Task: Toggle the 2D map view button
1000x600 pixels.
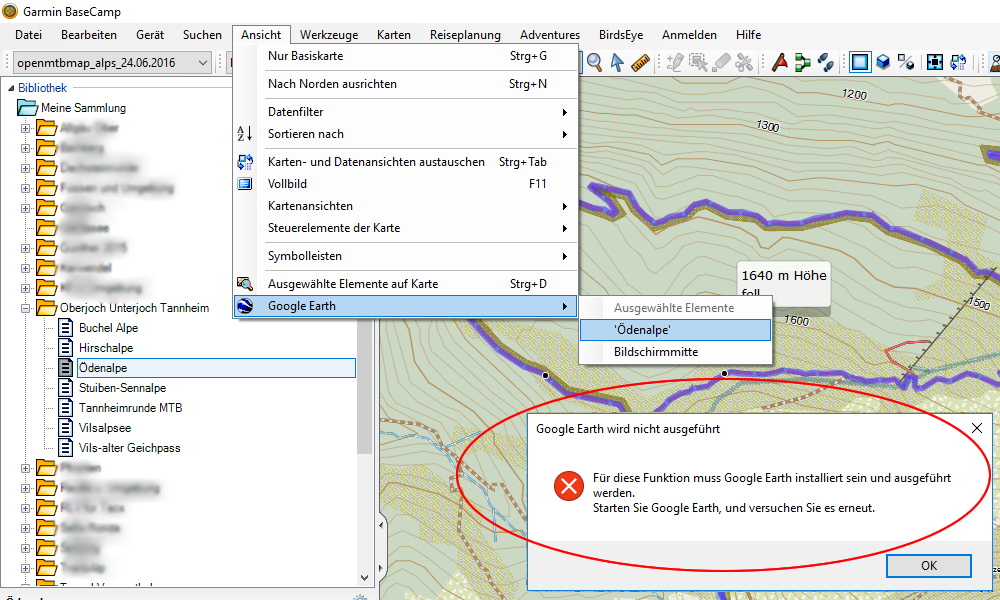Action: pos(859,63)
